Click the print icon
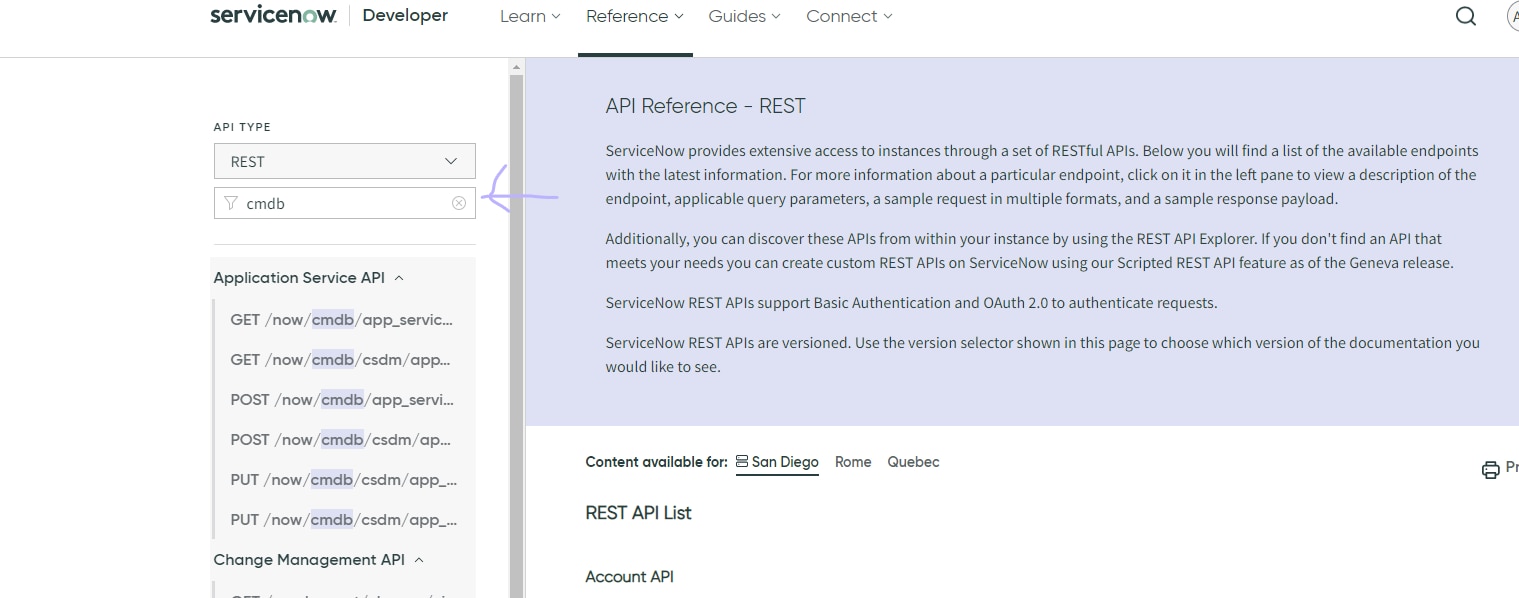 tap(1490, 469)
